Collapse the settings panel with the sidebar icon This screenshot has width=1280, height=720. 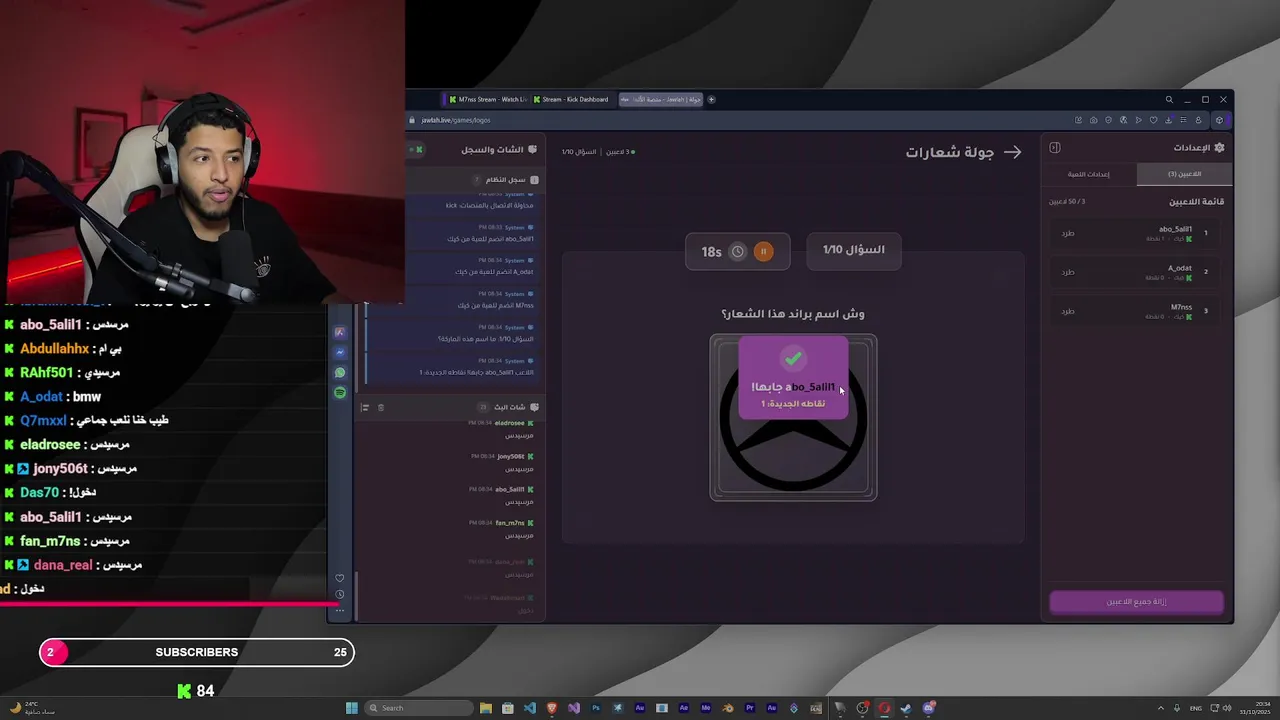[1054, 148]
